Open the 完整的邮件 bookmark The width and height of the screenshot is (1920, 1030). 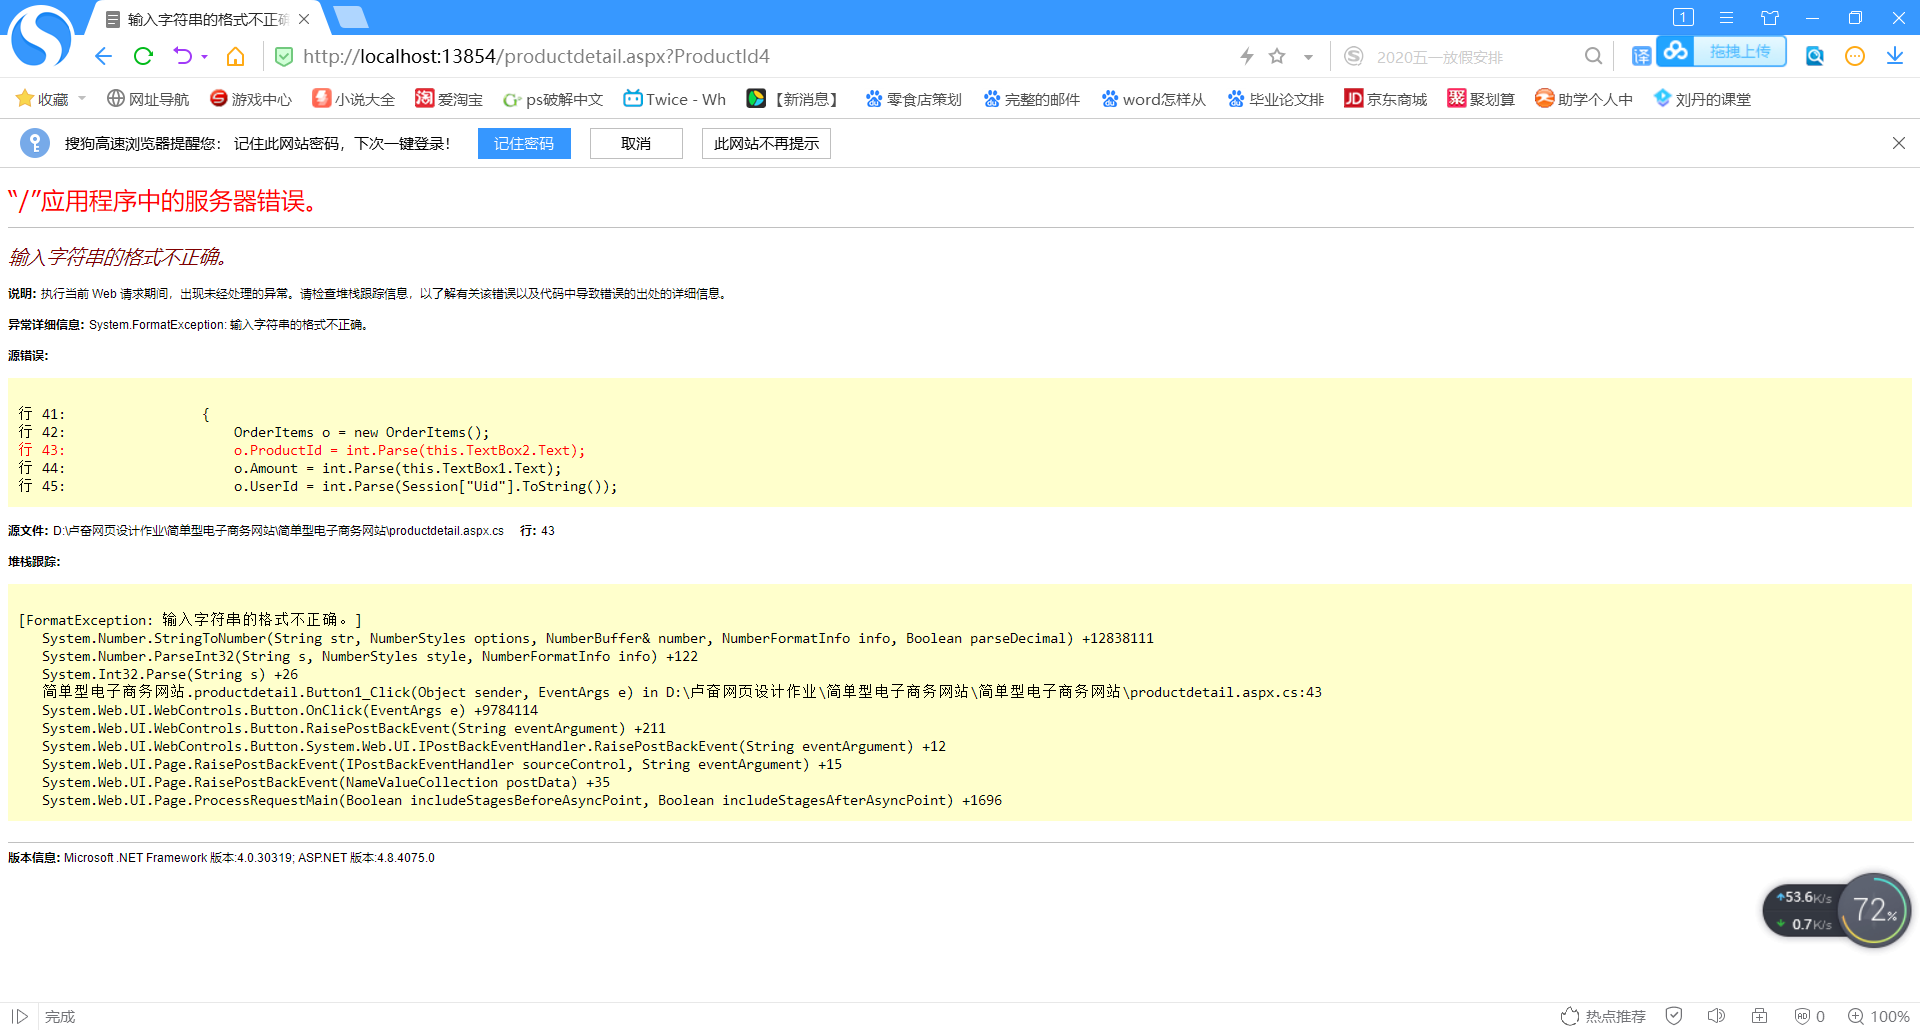coord(1032,99)
